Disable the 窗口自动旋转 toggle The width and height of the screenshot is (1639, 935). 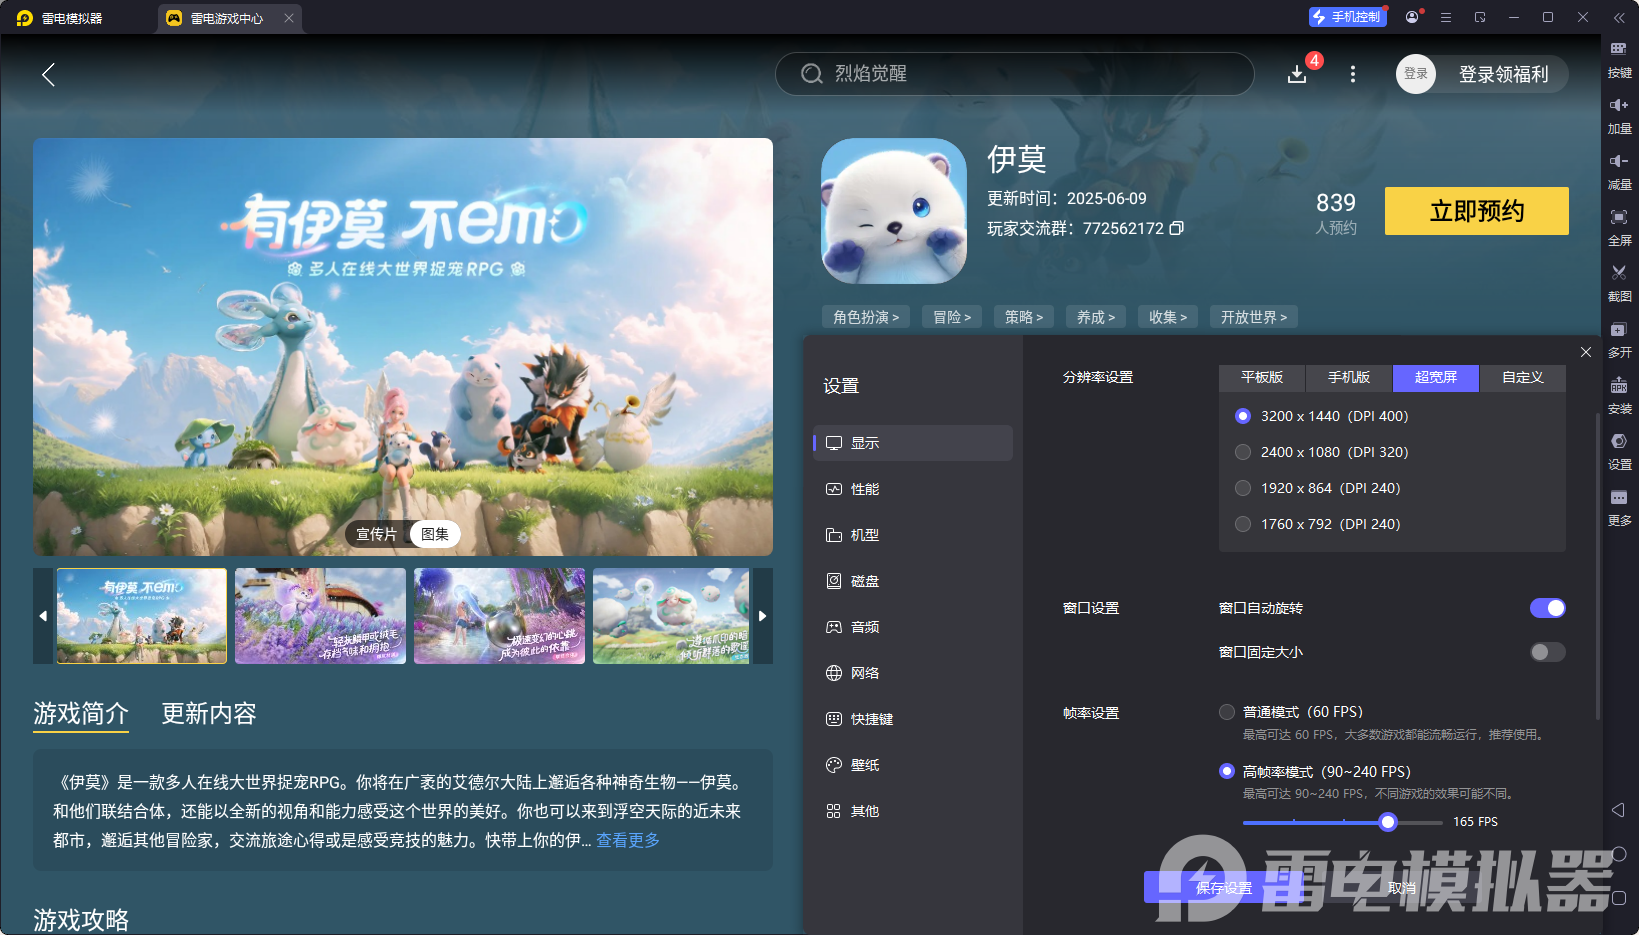point(1546,608)
